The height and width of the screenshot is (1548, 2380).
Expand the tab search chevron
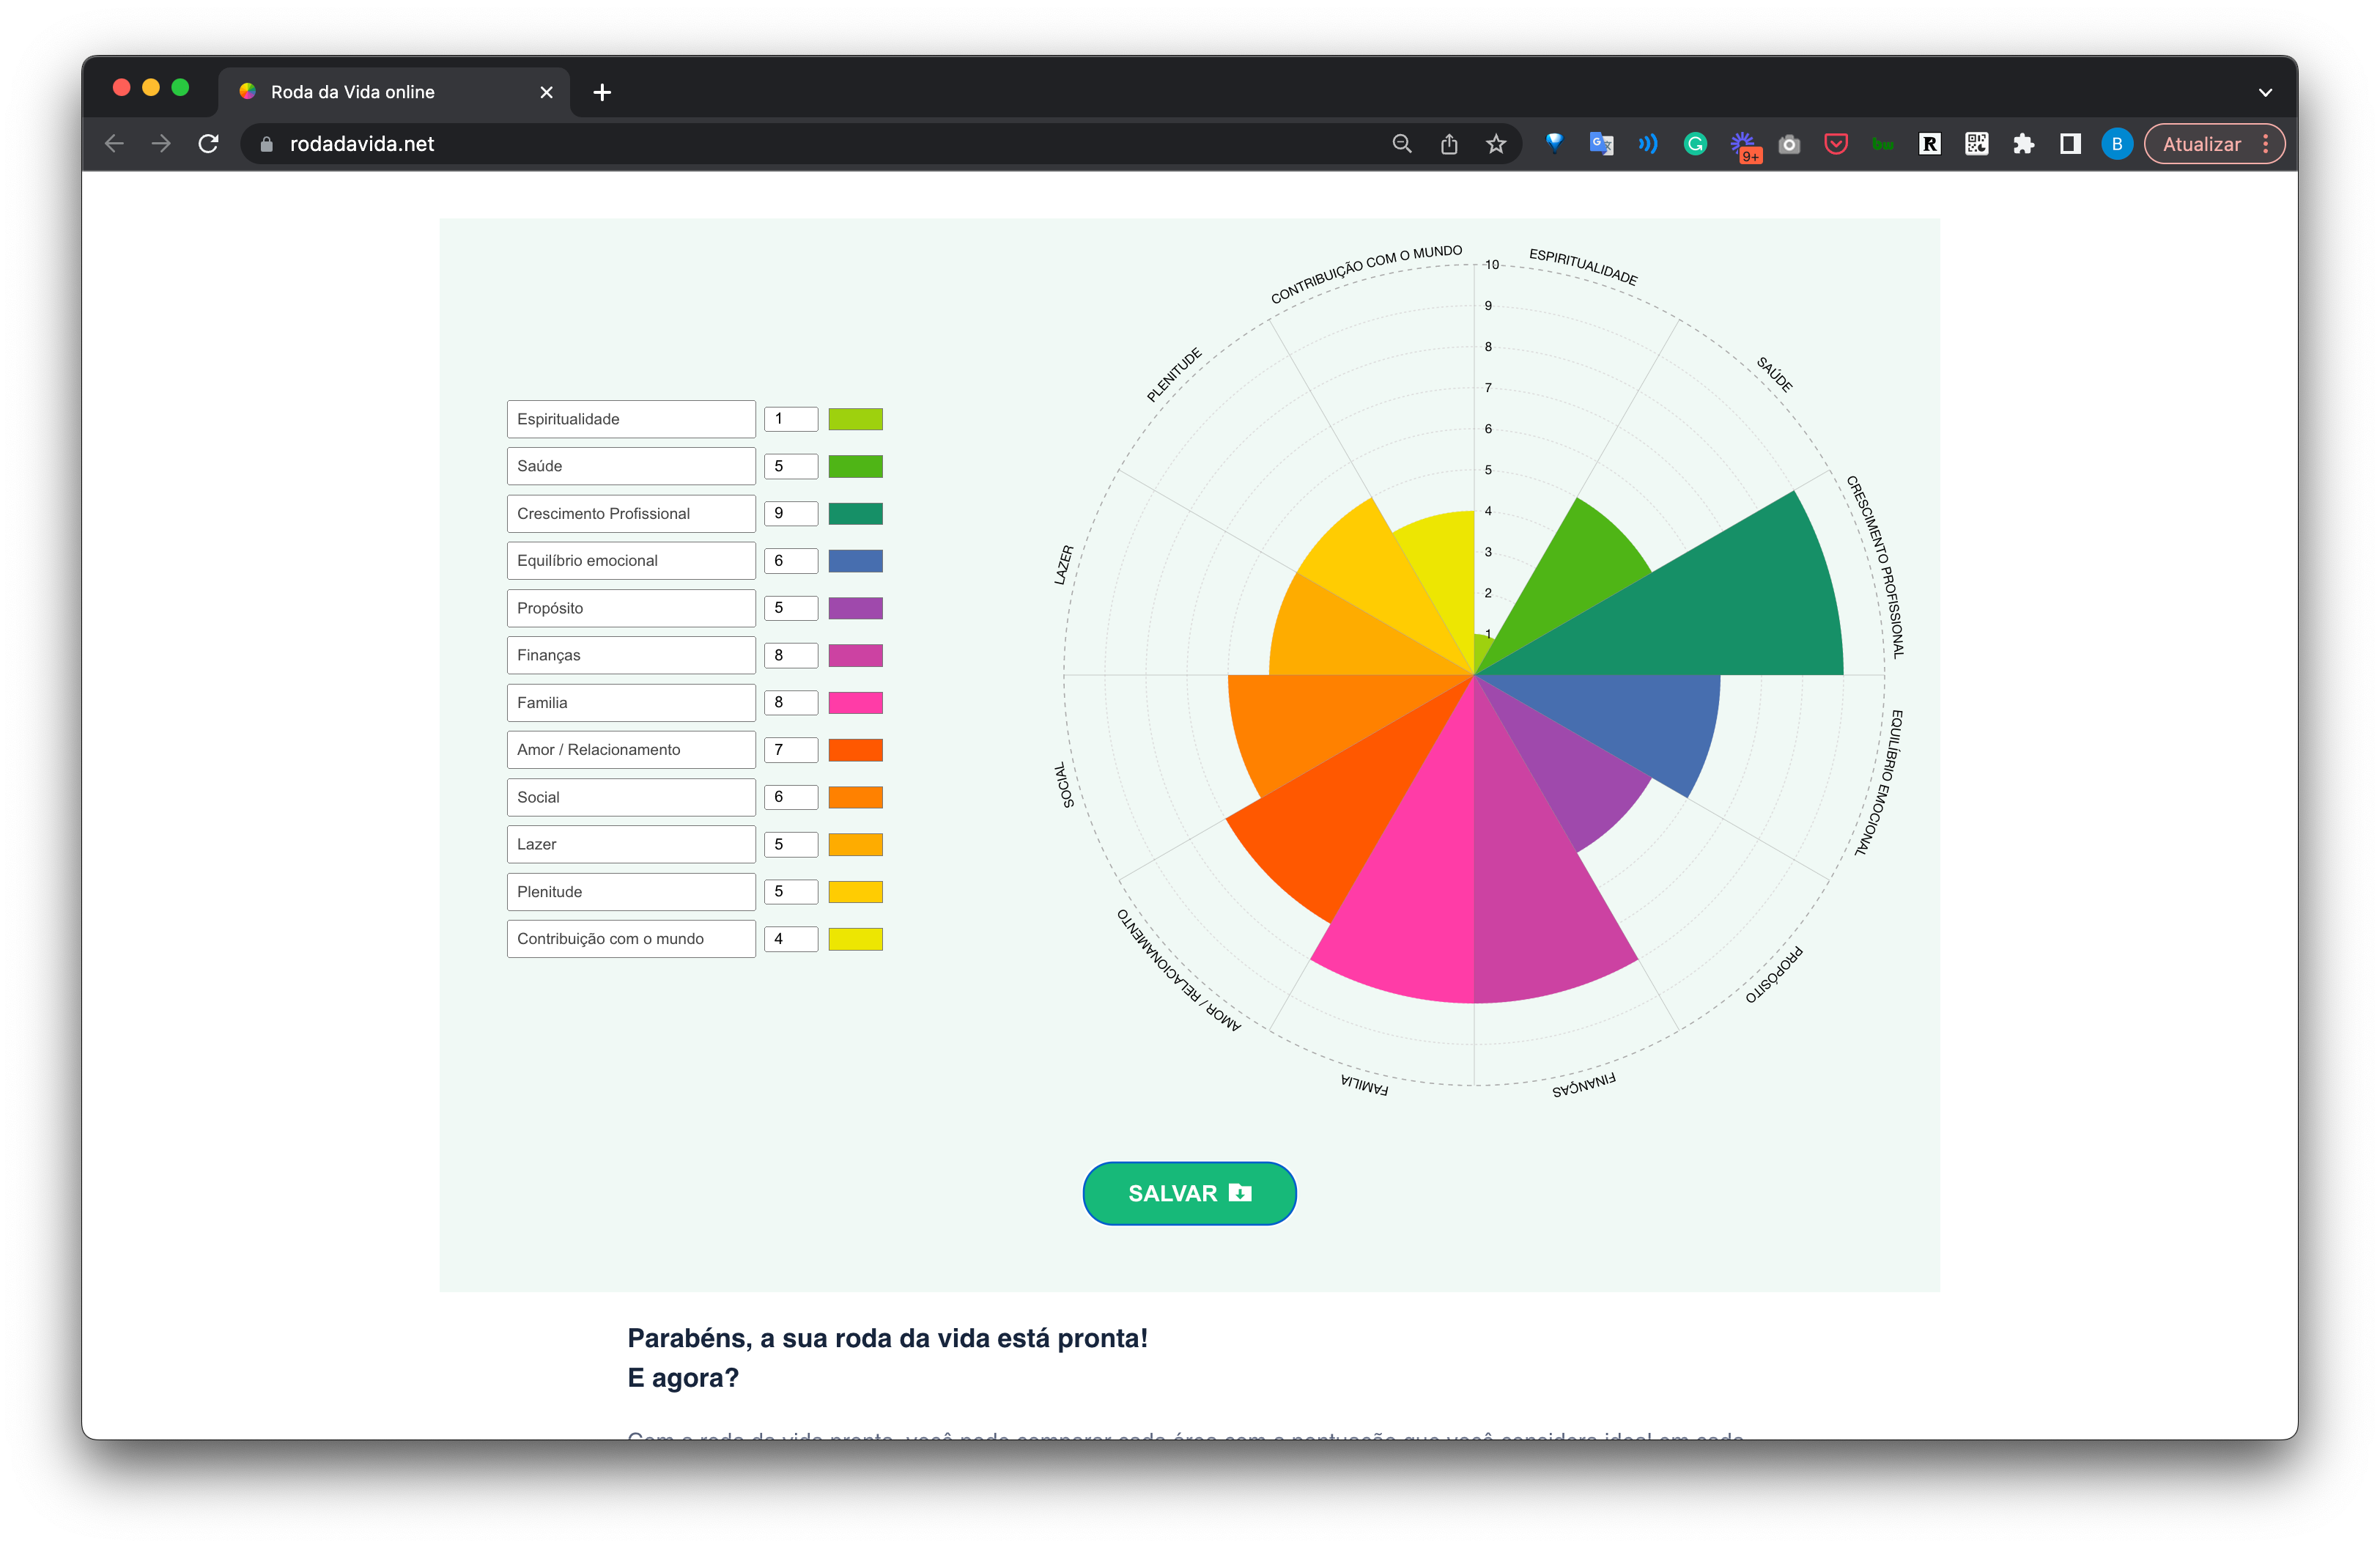tap(2265, 92)
